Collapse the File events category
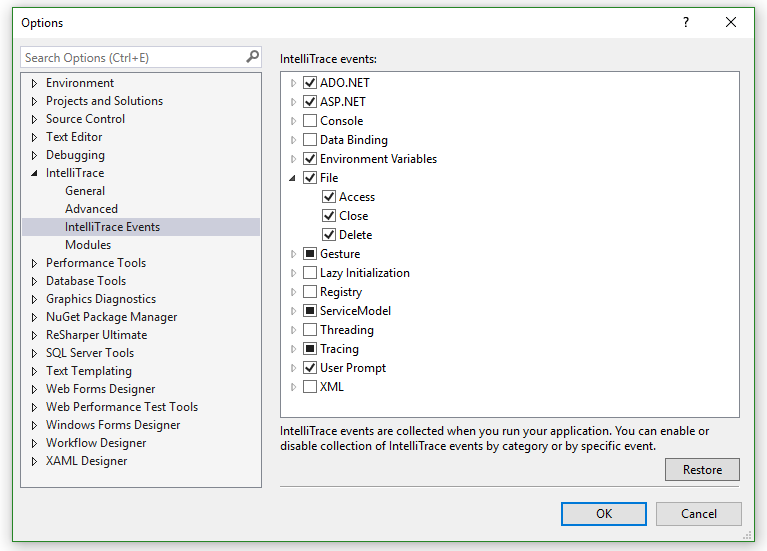The image size is (767, 551). [293, 178]
